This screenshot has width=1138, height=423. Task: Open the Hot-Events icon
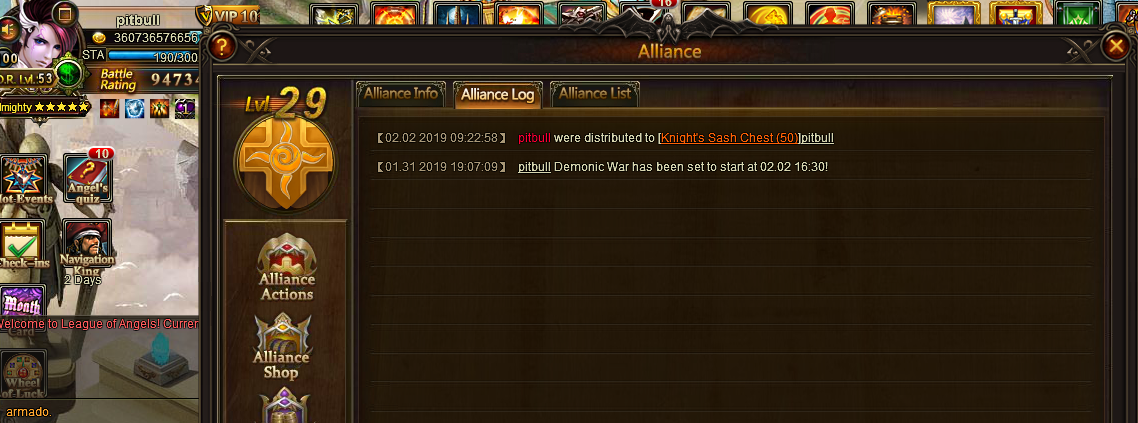[25, 180]
